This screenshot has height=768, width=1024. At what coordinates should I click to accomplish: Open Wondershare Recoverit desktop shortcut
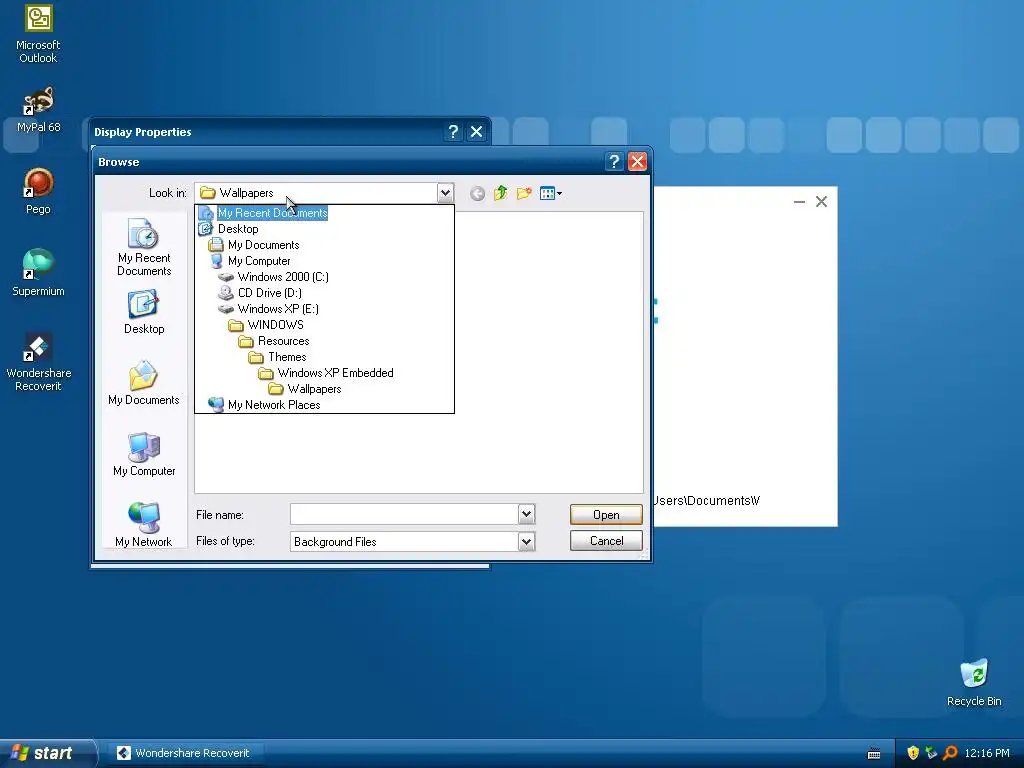(38, 362)
